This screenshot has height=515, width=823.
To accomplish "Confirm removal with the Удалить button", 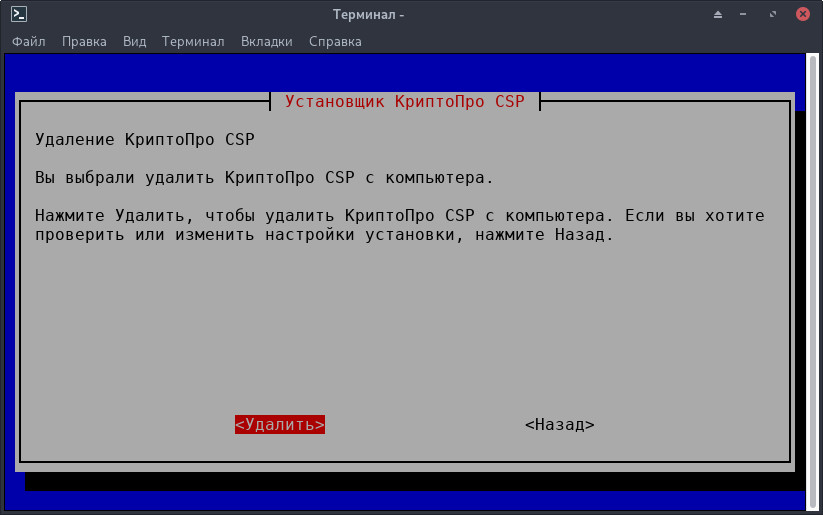I will pos(280,424).
